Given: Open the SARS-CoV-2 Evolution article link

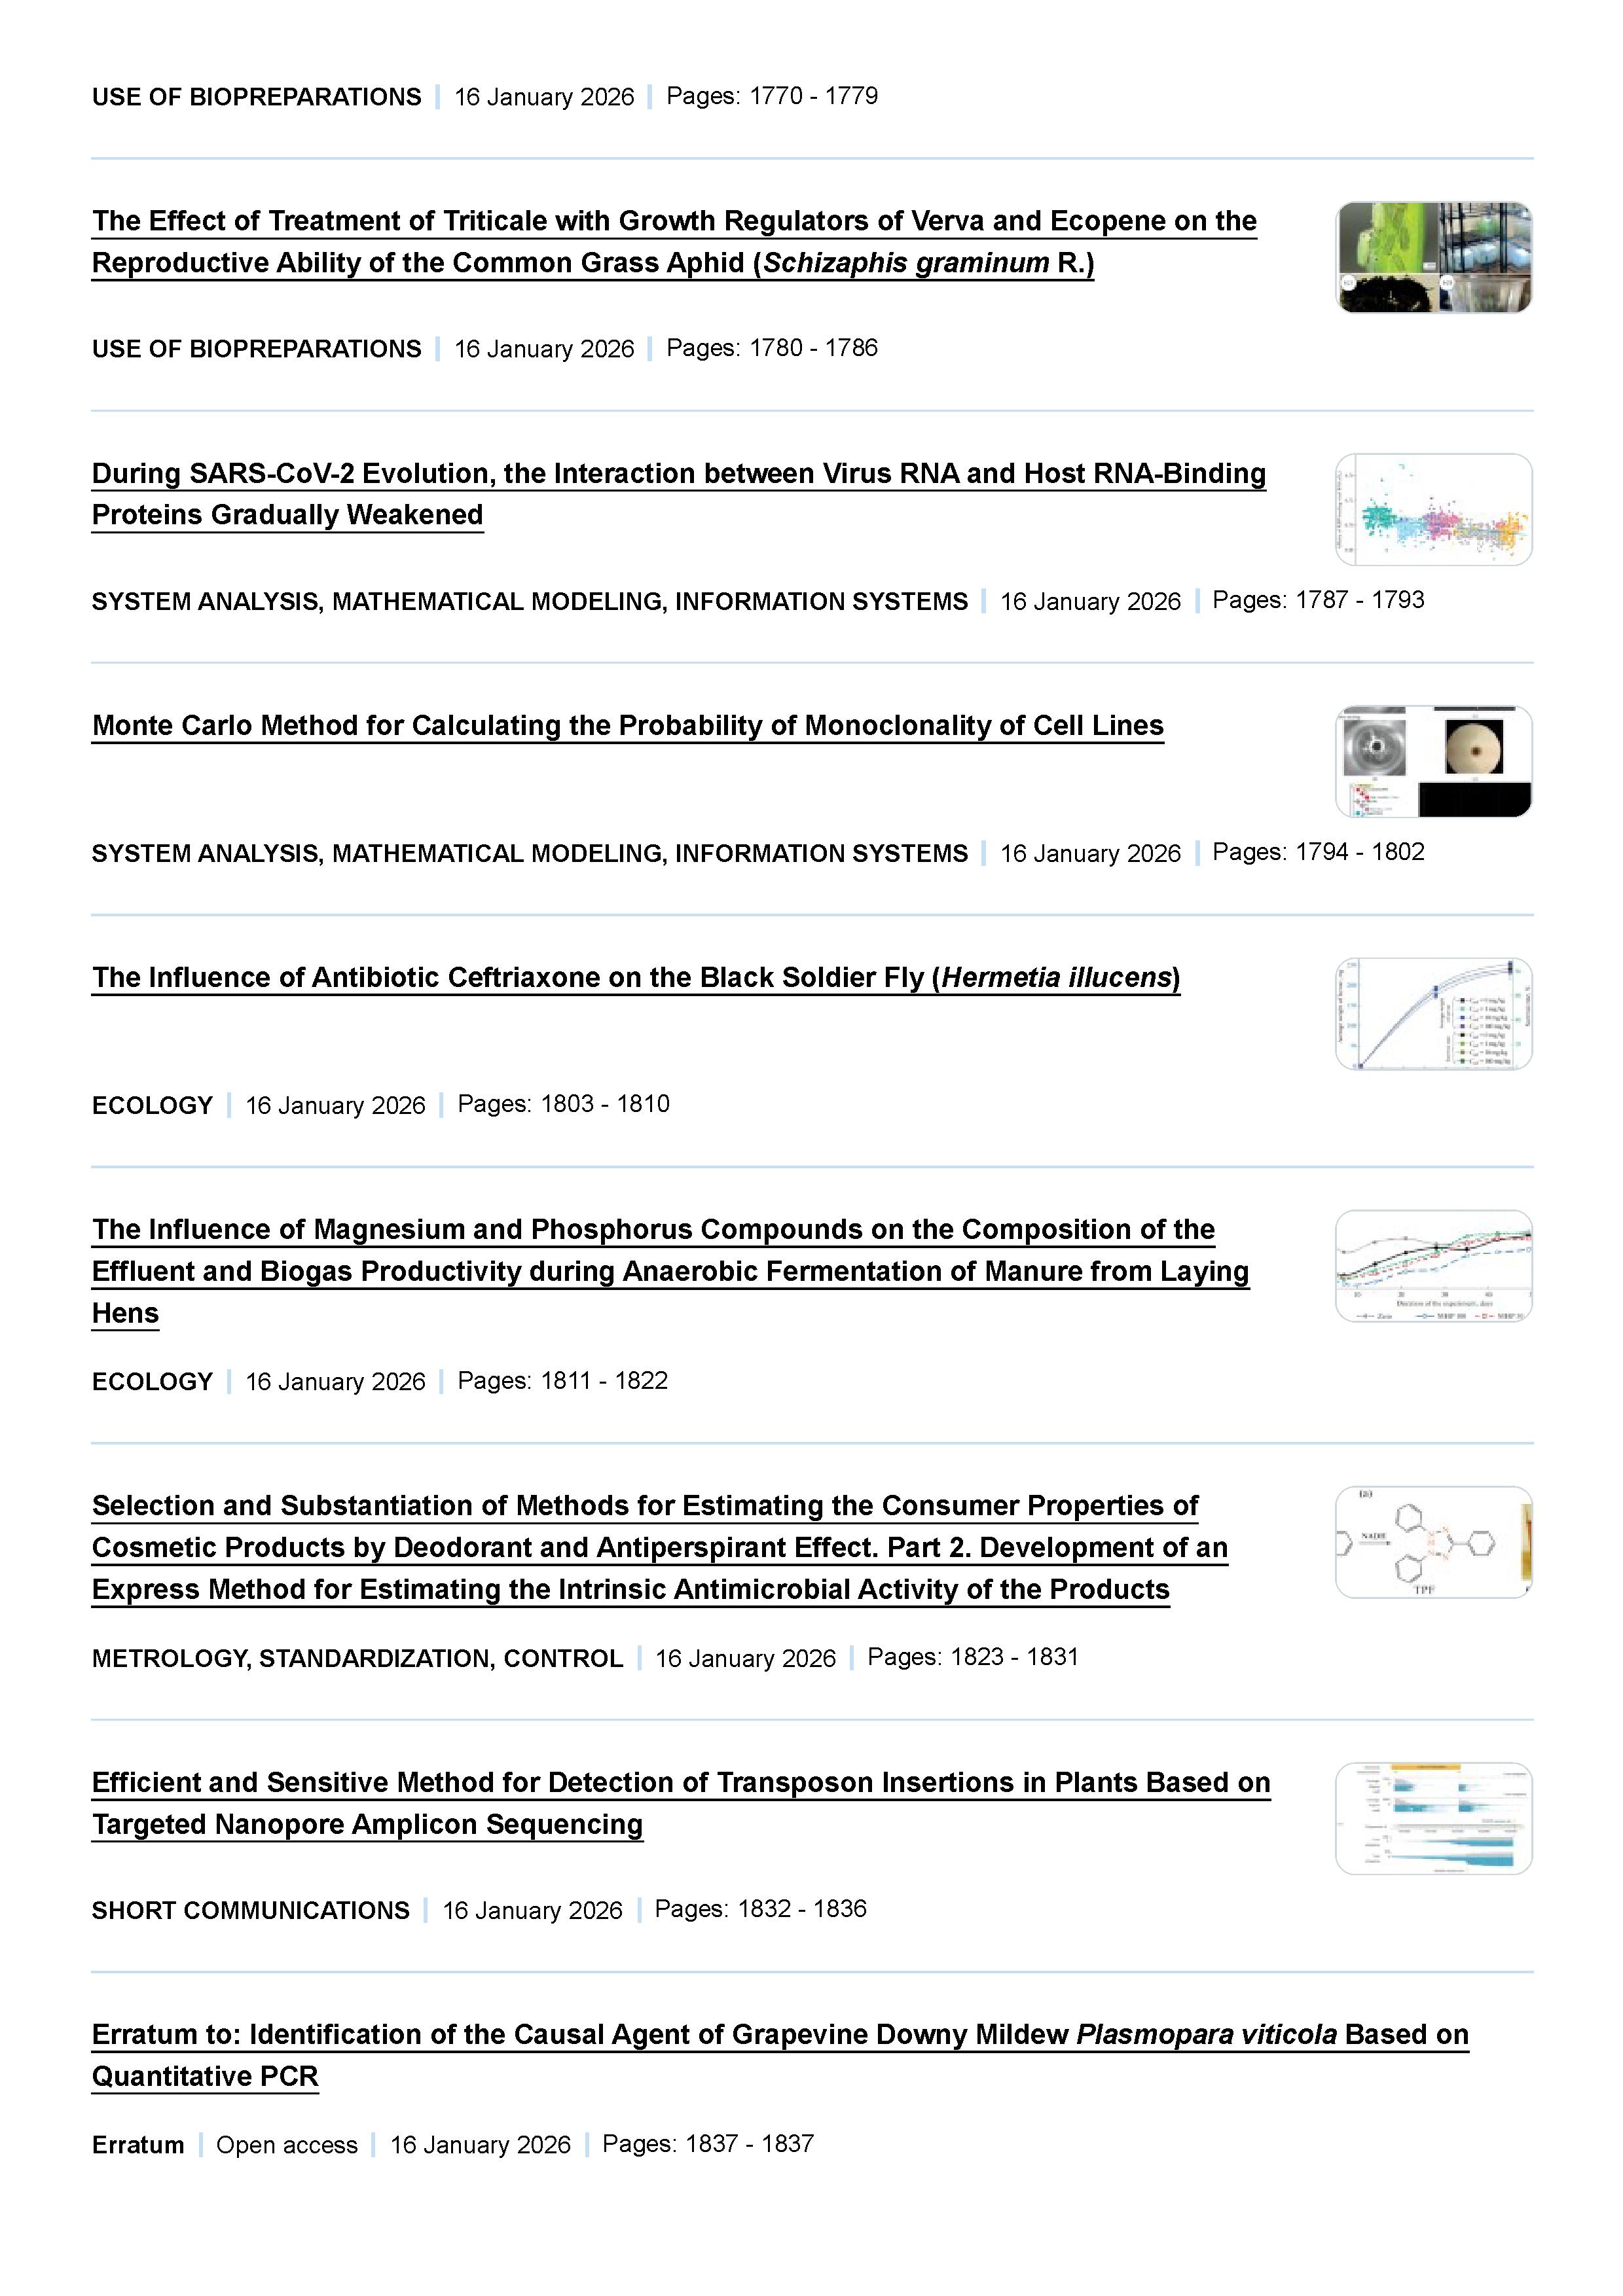Looking at the screenshot, I should point(678,473).
